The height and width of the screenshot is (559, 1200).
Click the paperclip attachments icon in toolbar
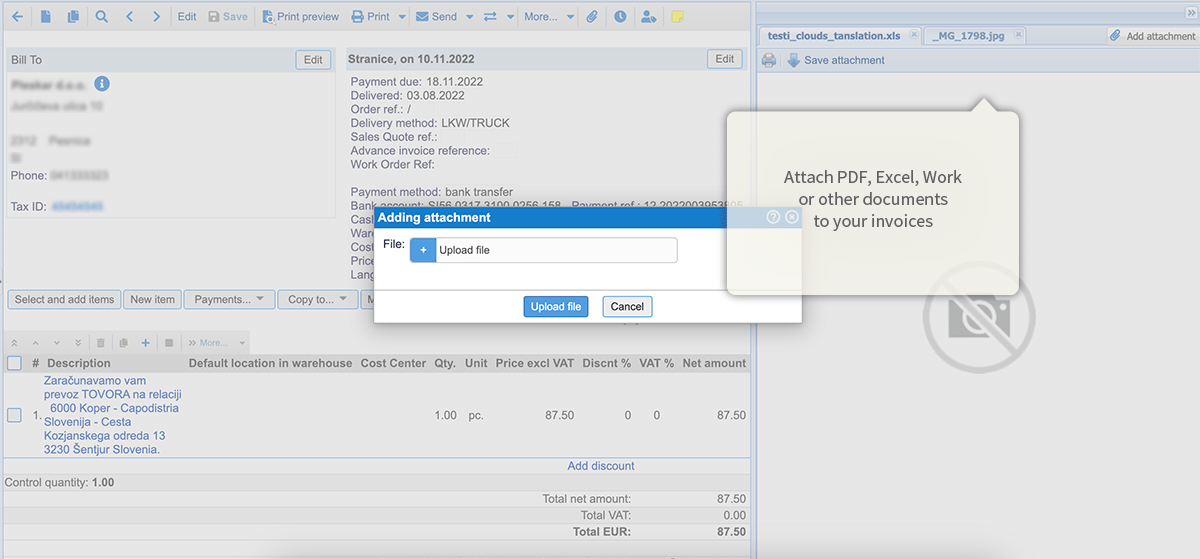click(592, 17)
